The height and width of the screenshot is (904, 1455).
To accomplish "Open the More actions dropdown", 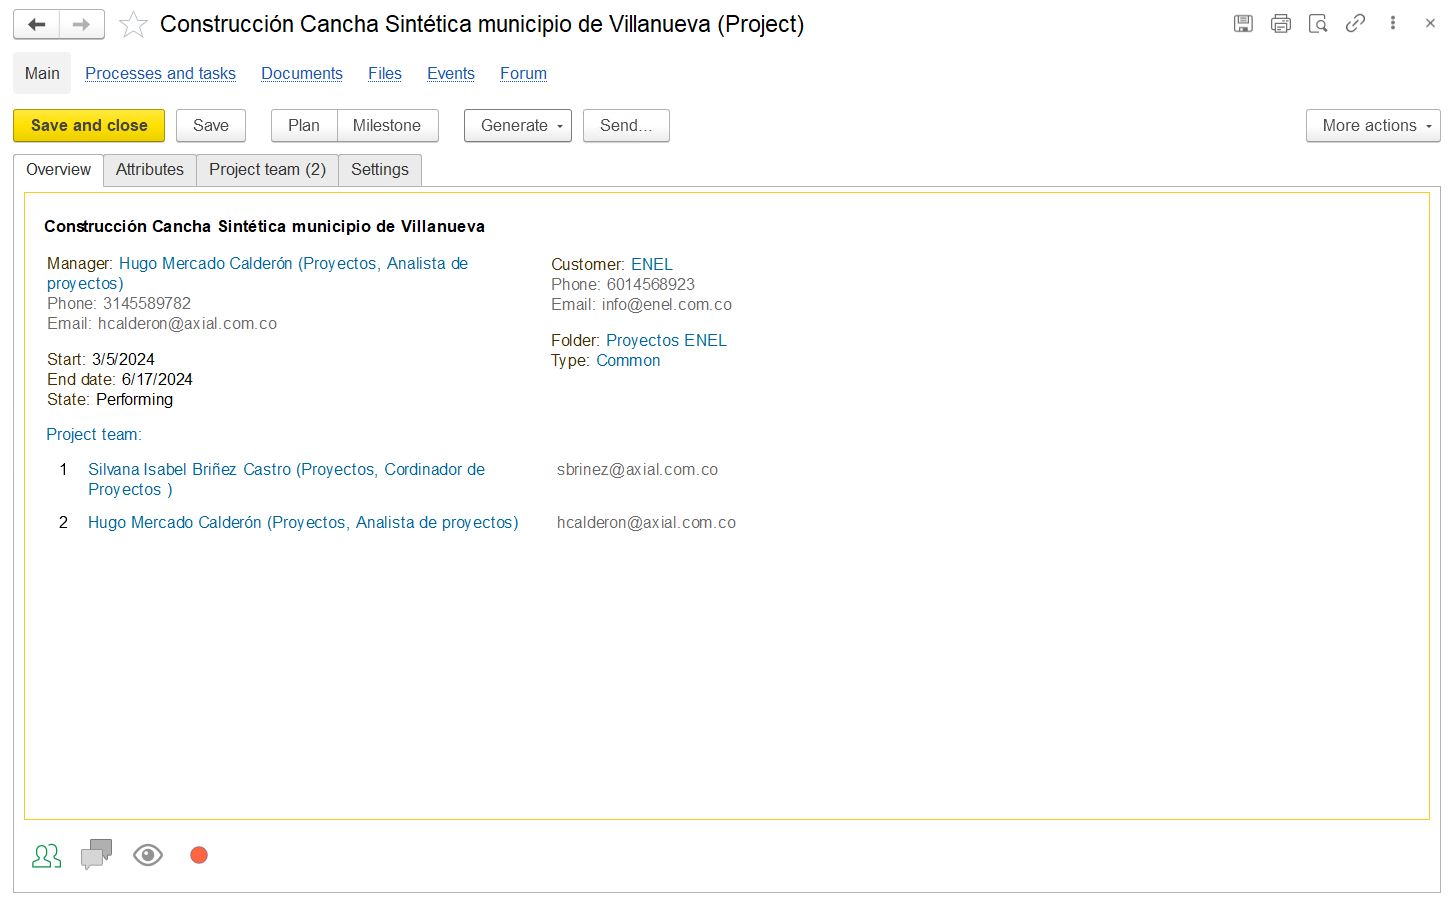I will 1372,126.
